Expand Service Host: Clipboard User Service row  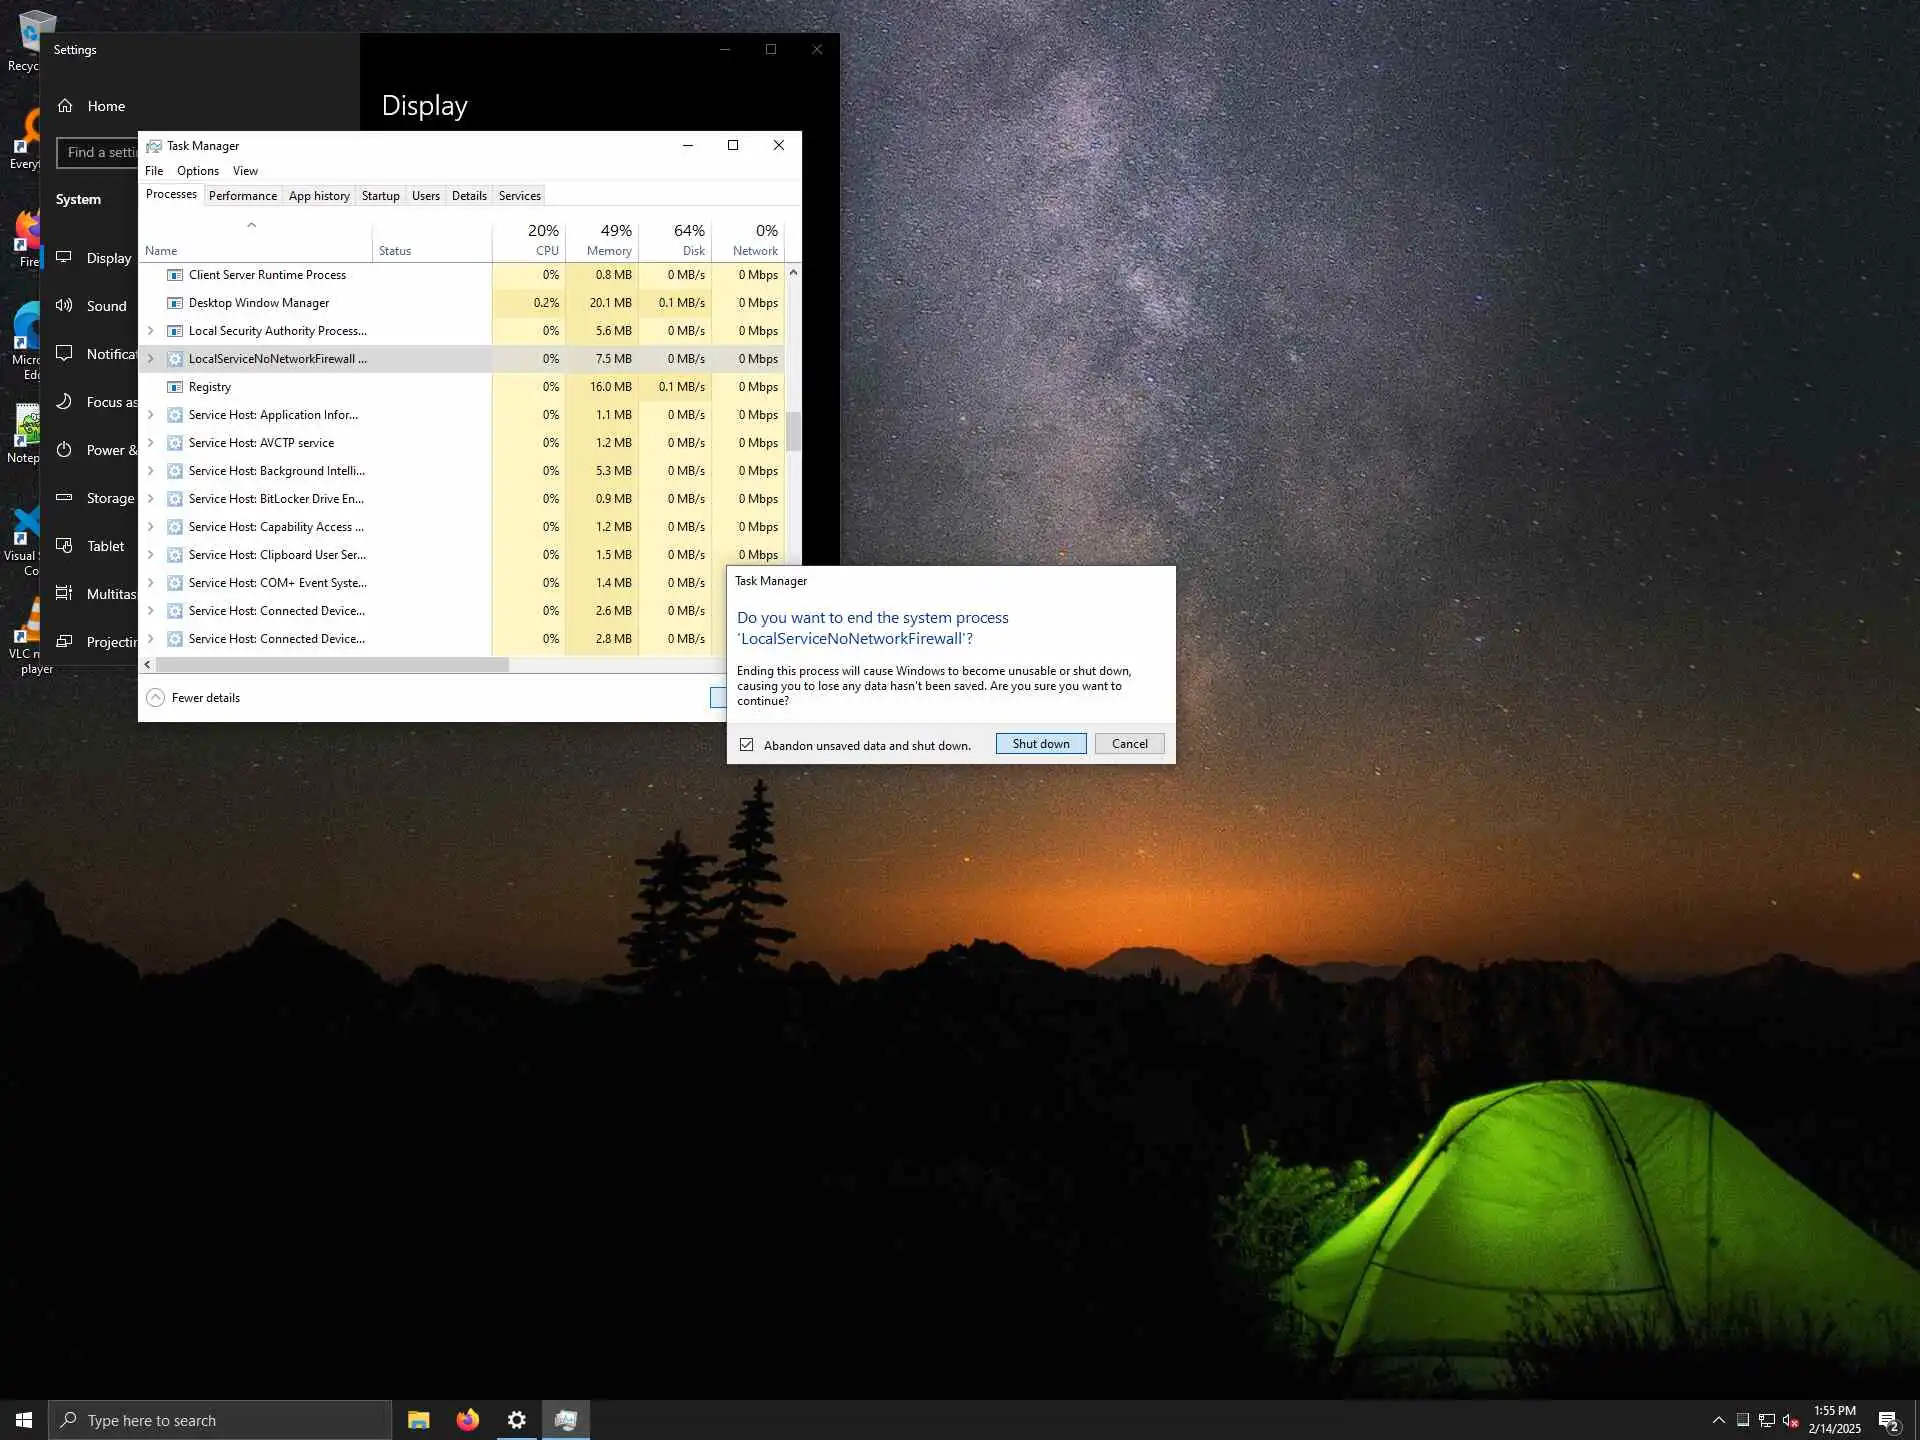tap(151, 555)
